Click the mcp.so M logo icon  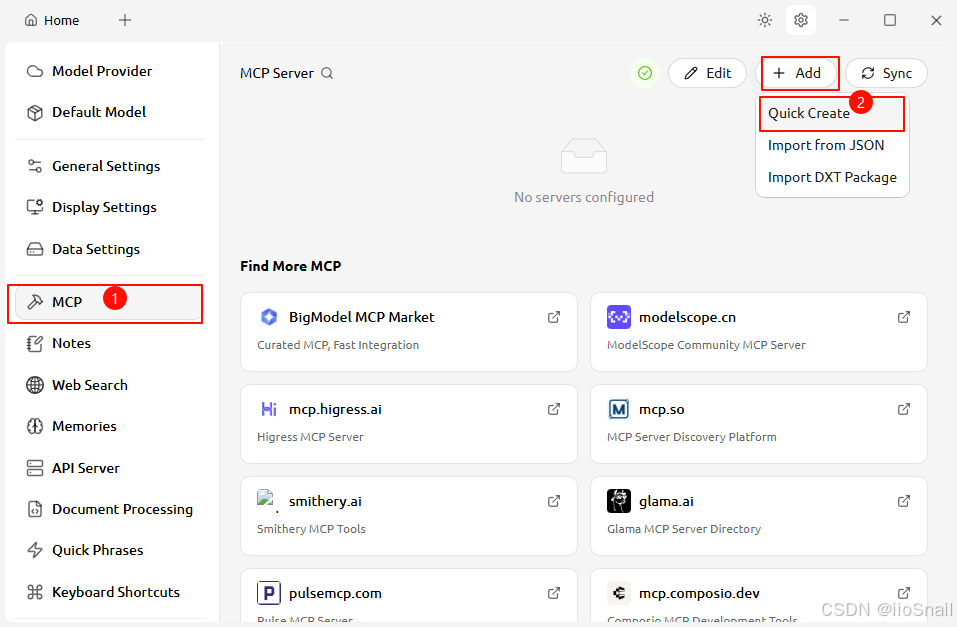point(619,409)
